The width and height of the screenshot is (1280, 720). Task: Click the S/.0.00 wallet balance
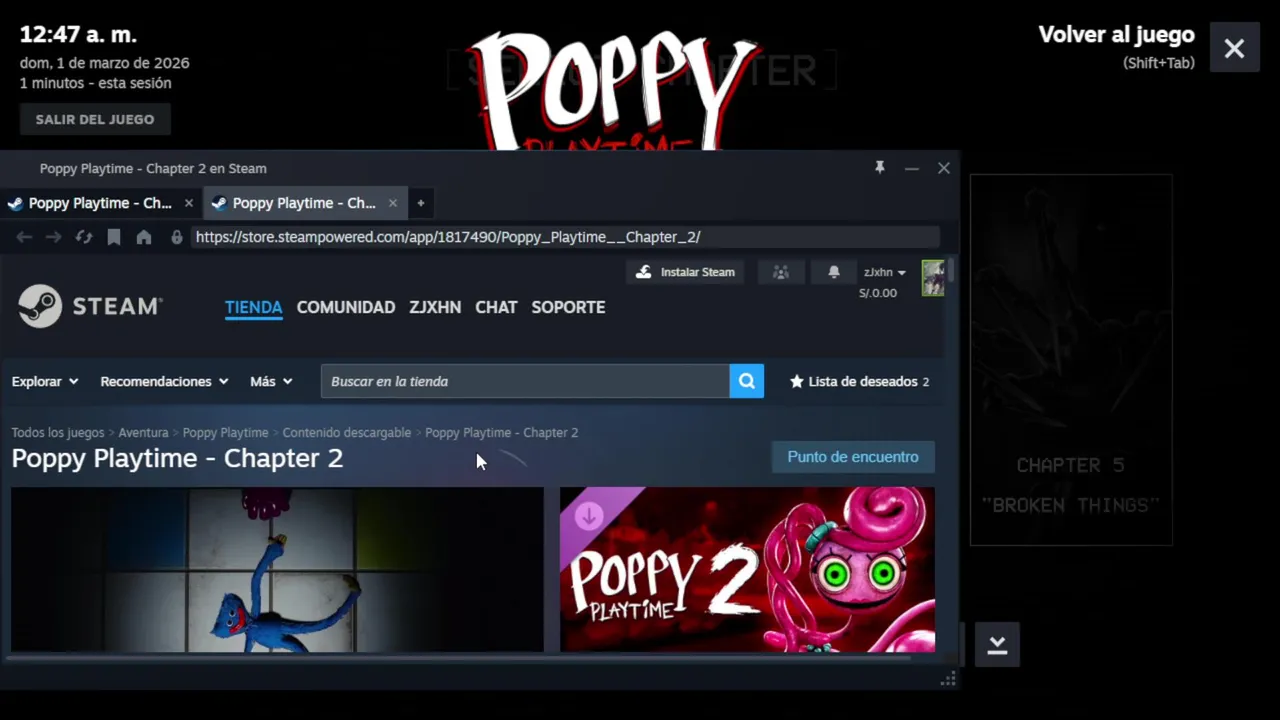[878, 293]
